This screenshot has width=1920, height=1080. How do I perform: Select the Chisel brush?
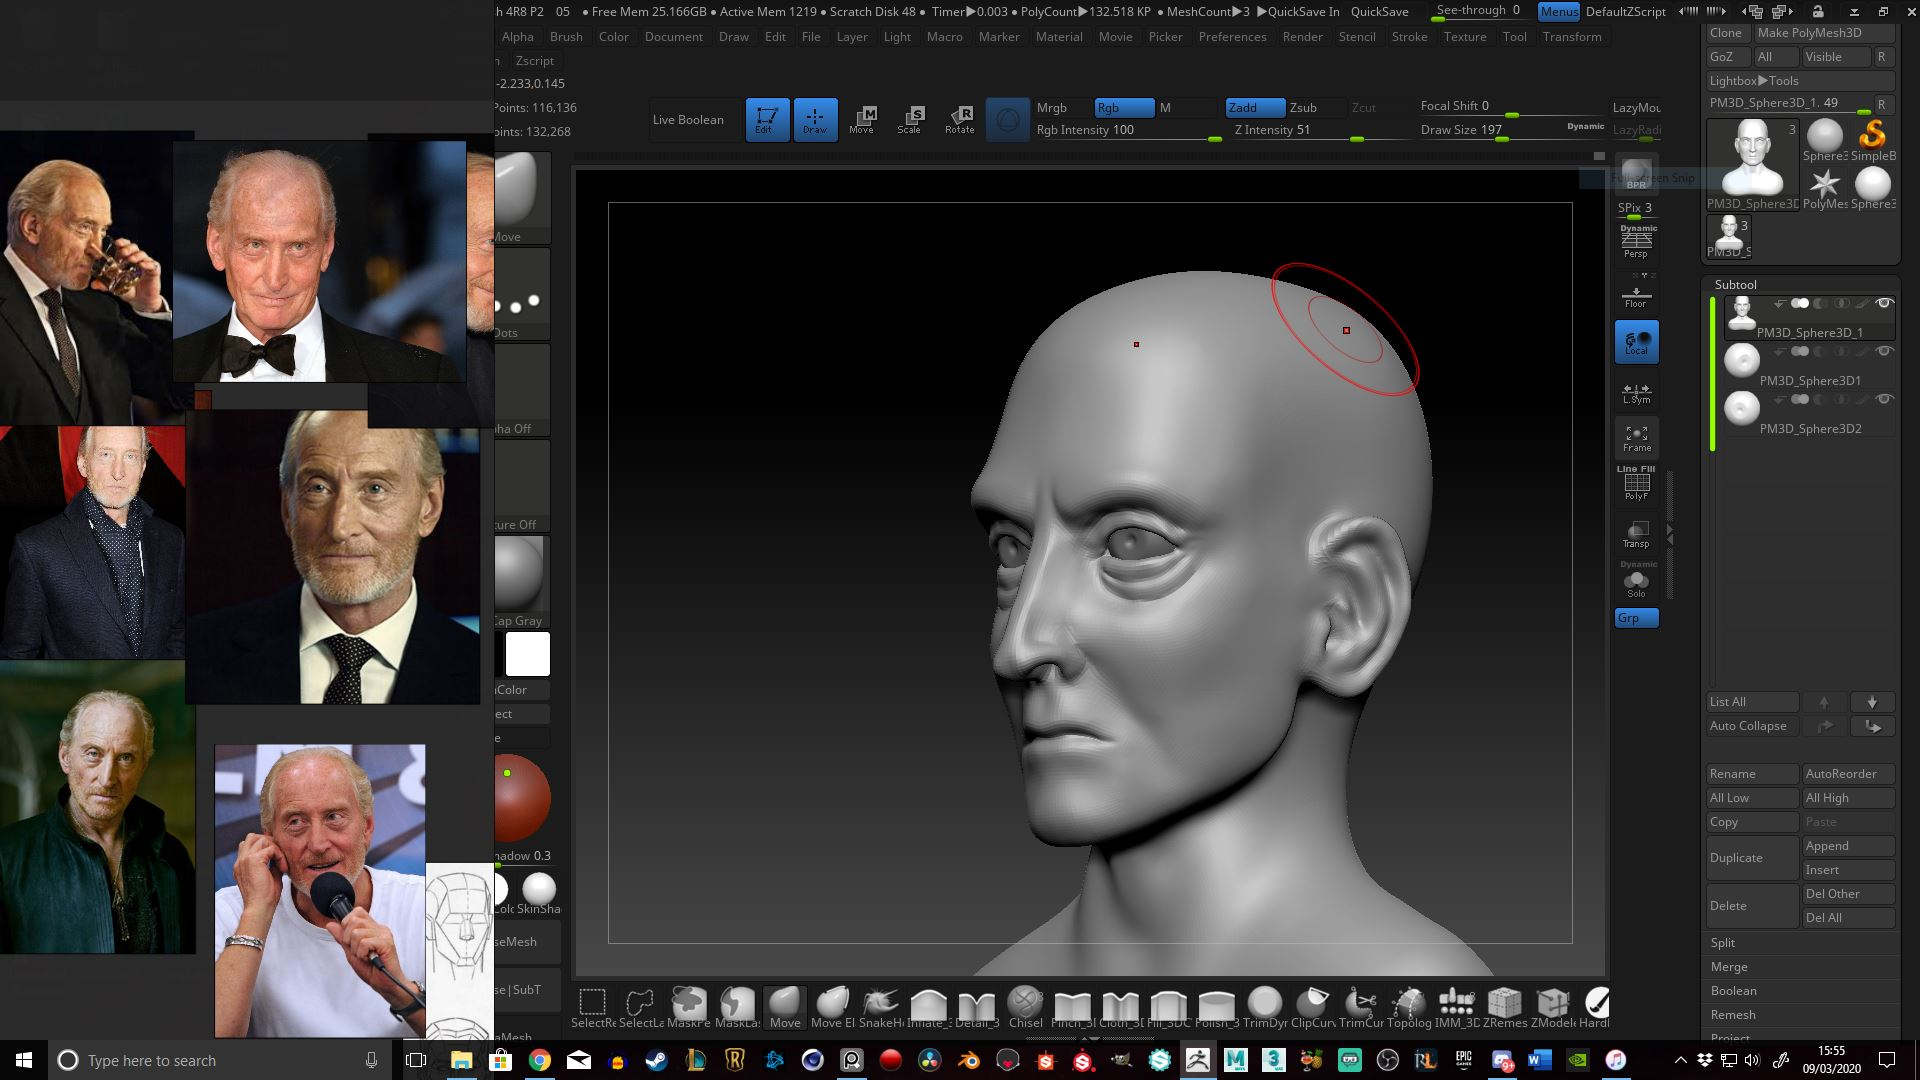click(x=1025, y=1007)
